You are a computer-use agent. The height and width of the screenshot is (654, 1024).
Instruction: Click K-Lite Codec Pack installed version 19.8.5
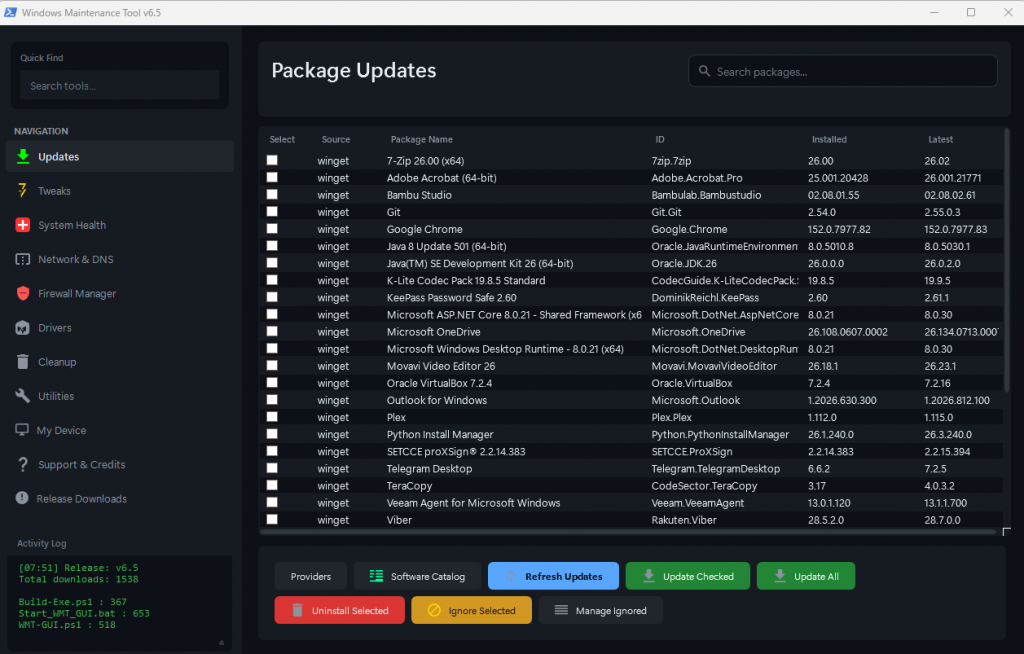tap(821, 280)
